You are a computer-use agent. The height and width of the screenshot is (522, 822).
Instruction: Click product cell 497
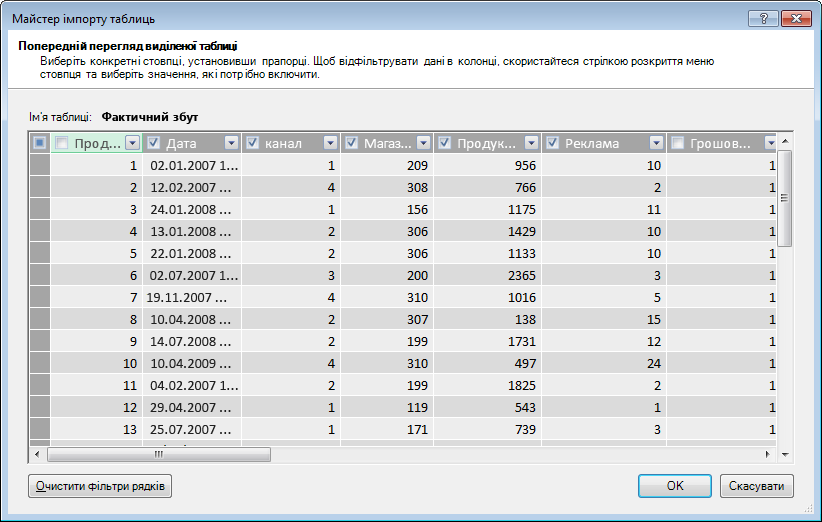tap(488, 363)
